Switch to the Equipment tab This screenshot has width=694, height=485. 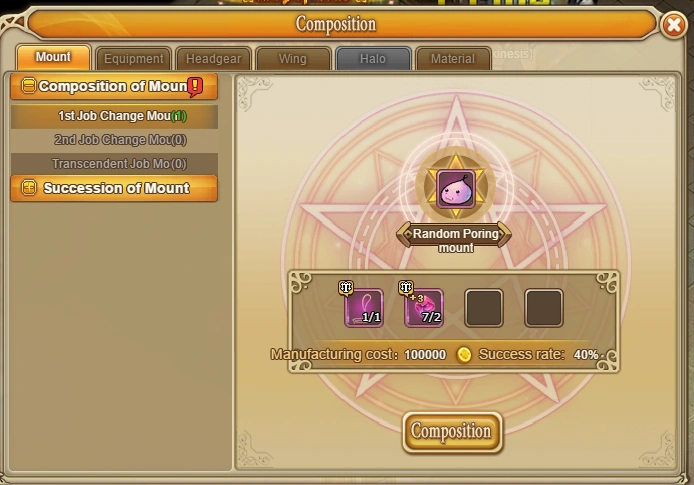coord(133,59)
